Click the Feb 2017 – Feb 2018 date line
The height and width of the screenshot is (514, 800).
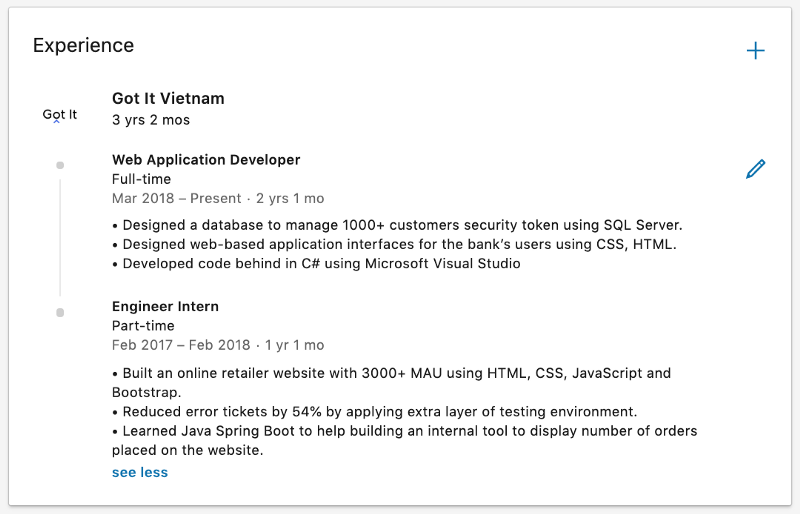(x=218, y=345)
